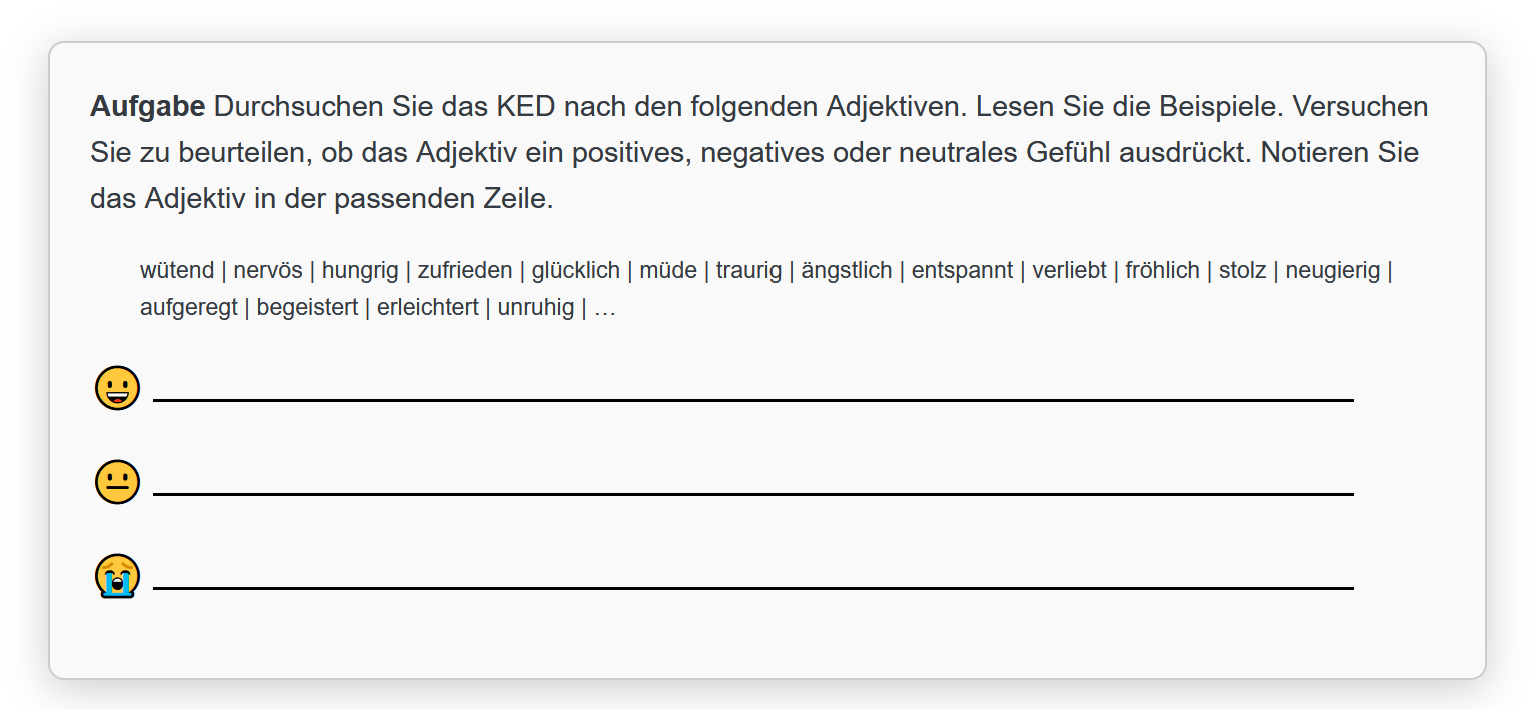Click on 'traurig' in the word list
This screenshot has width=1536, height=710.
749,270
